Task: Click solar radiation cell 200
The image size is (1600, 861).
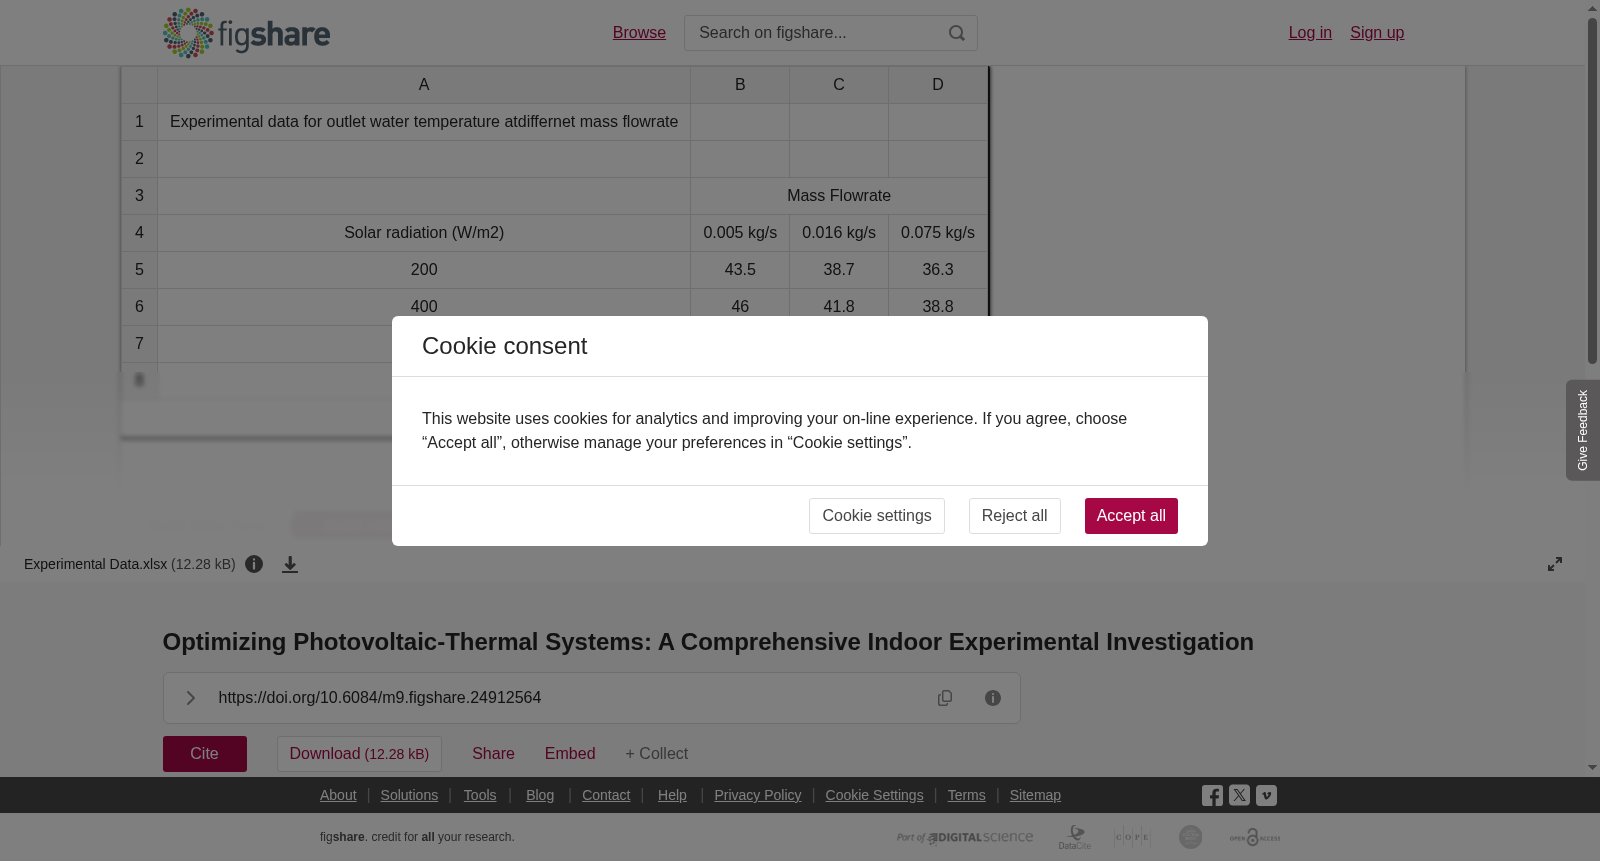Action: coord(424,270)
